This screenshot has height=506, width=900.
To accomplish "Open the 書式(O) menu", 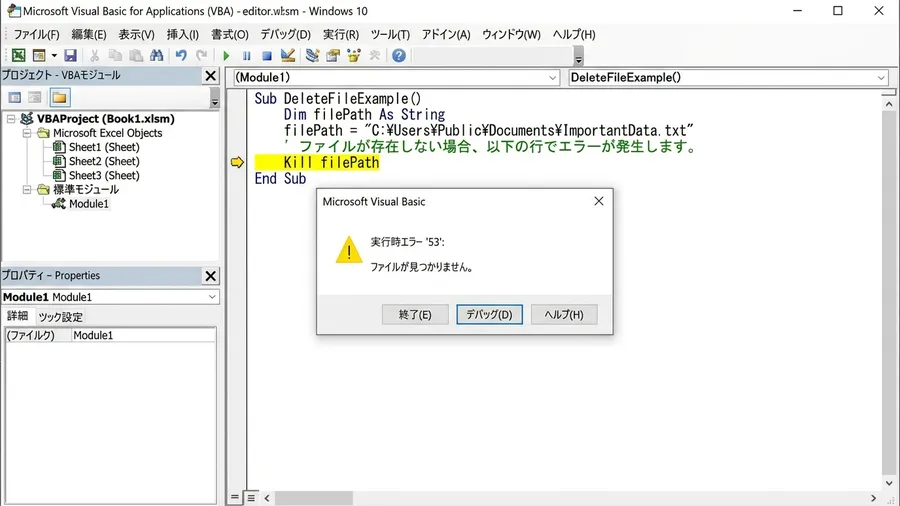I will click(230, 34).
